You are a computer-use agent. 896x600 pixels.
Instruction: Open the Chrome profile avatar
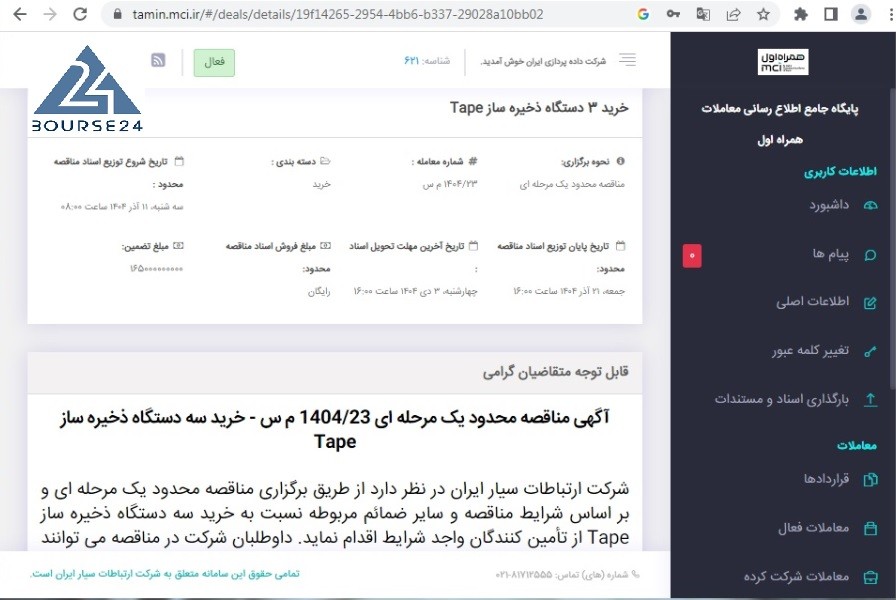tap(861, 14)
